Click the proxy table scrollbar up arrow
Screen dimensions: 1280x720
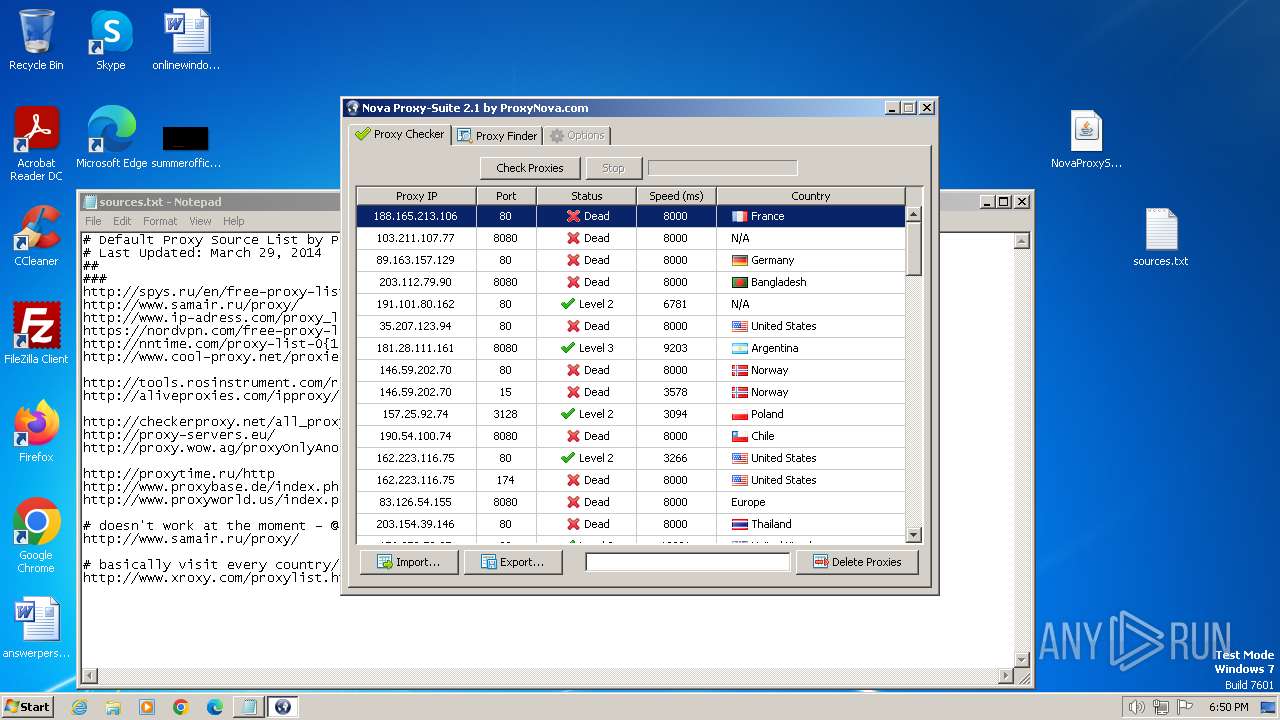coord(913,214)
